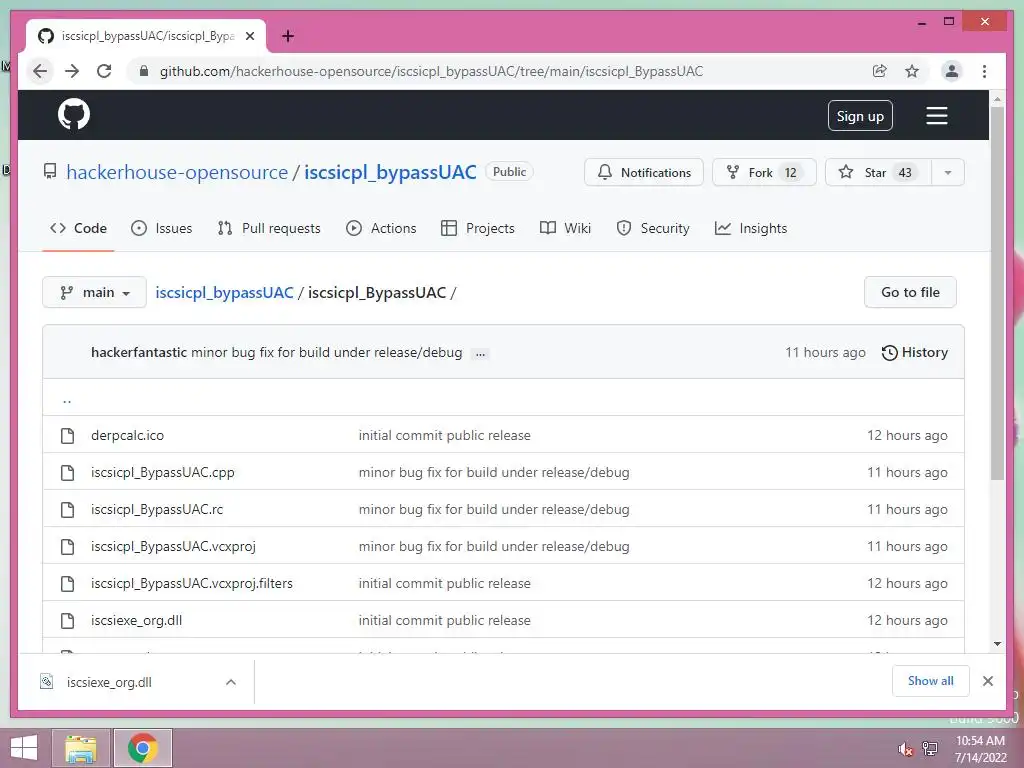The width and height of the screenshot is (1024, 768).
Task: Click file icon beside iscsicpl_BypassUAC.vcxproj.filters
Action: 67,584
